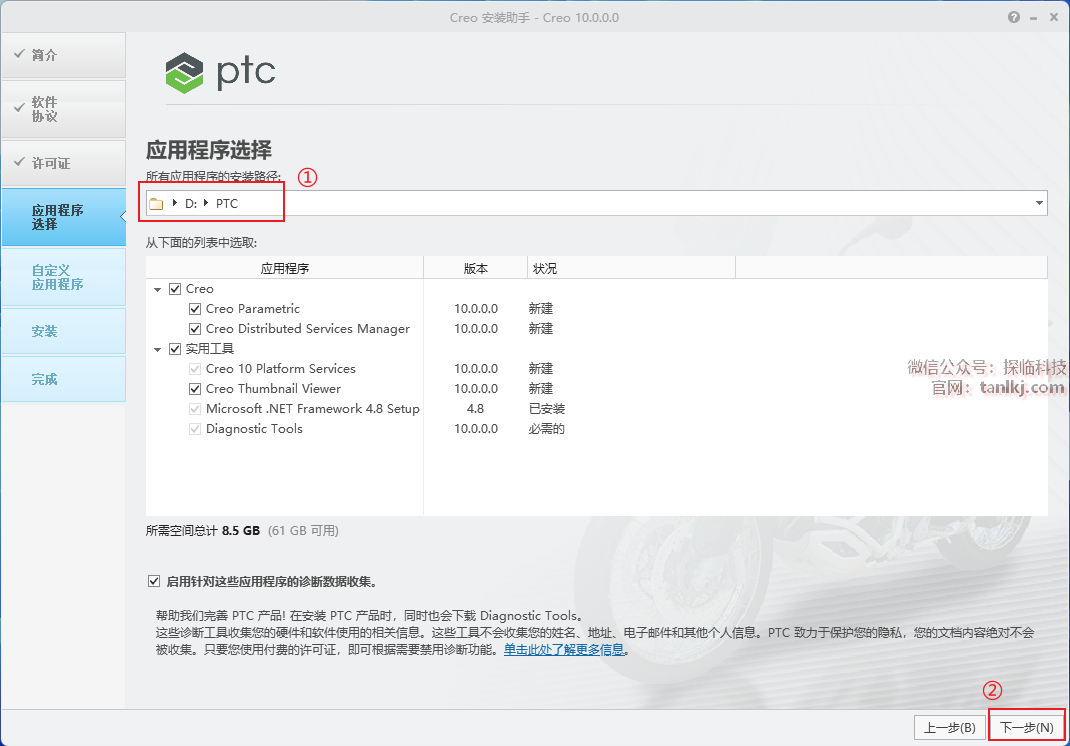Click 已安装 status of .NET Framework

point(547,409)
